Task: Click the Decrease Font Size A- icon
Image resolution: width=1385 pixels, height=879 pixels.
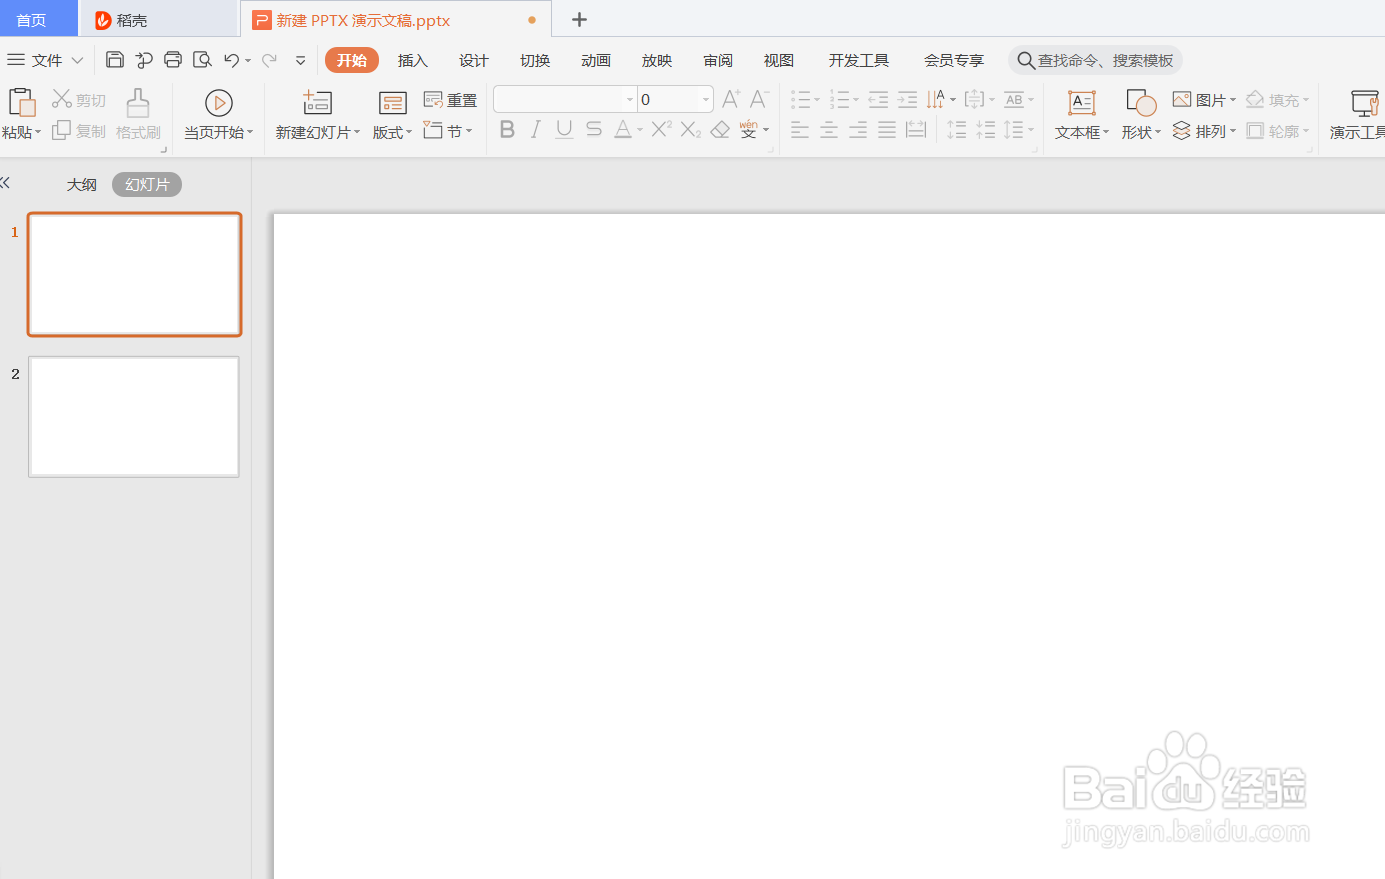Action: (759, 99)
